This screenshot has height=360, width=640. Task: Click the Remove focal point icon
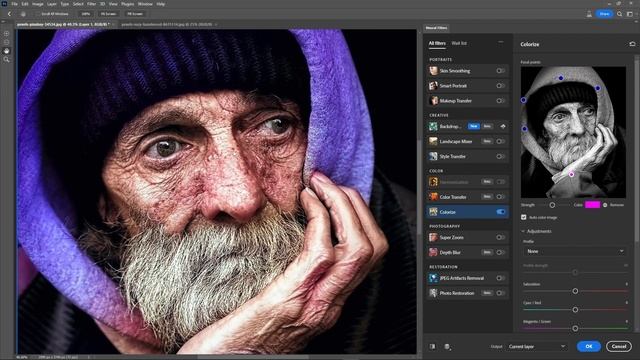pyautogui.click(x=605, y=205)
